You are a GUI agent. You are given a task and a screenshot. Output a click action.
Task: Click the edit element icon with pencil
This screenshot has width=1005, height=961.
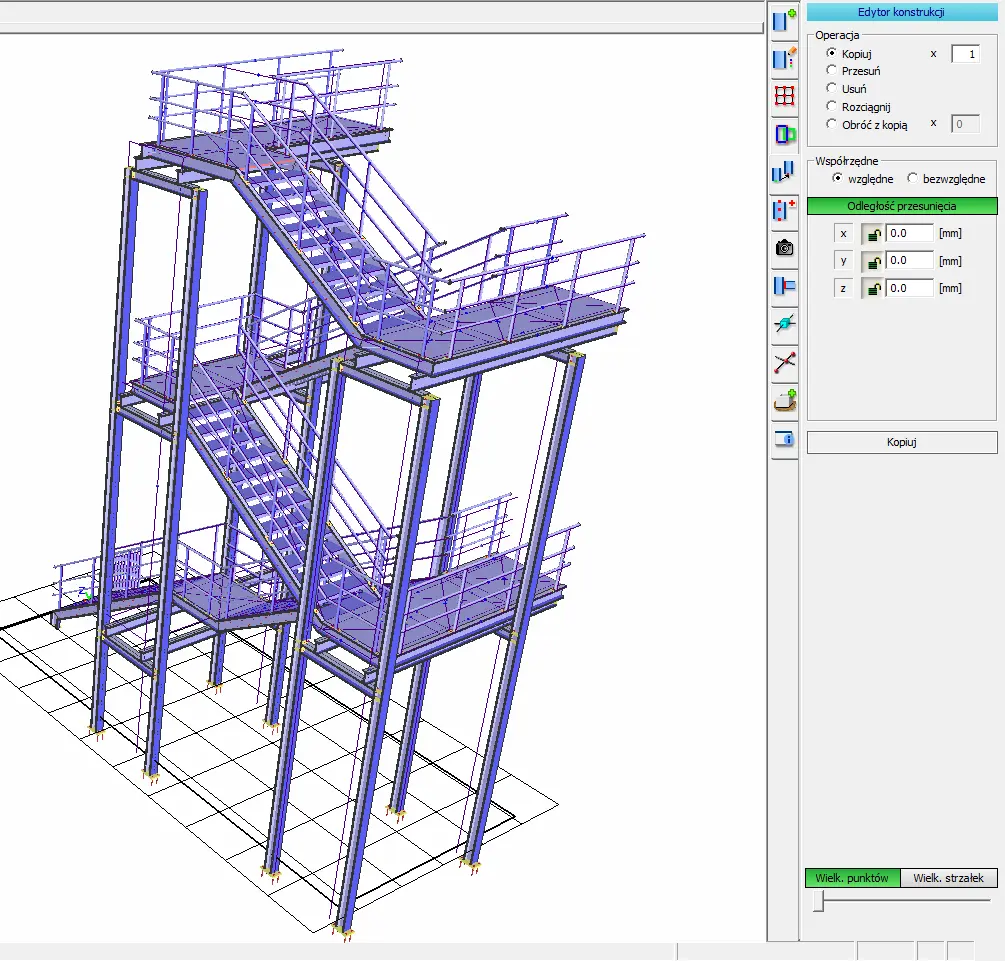[784, 58]
